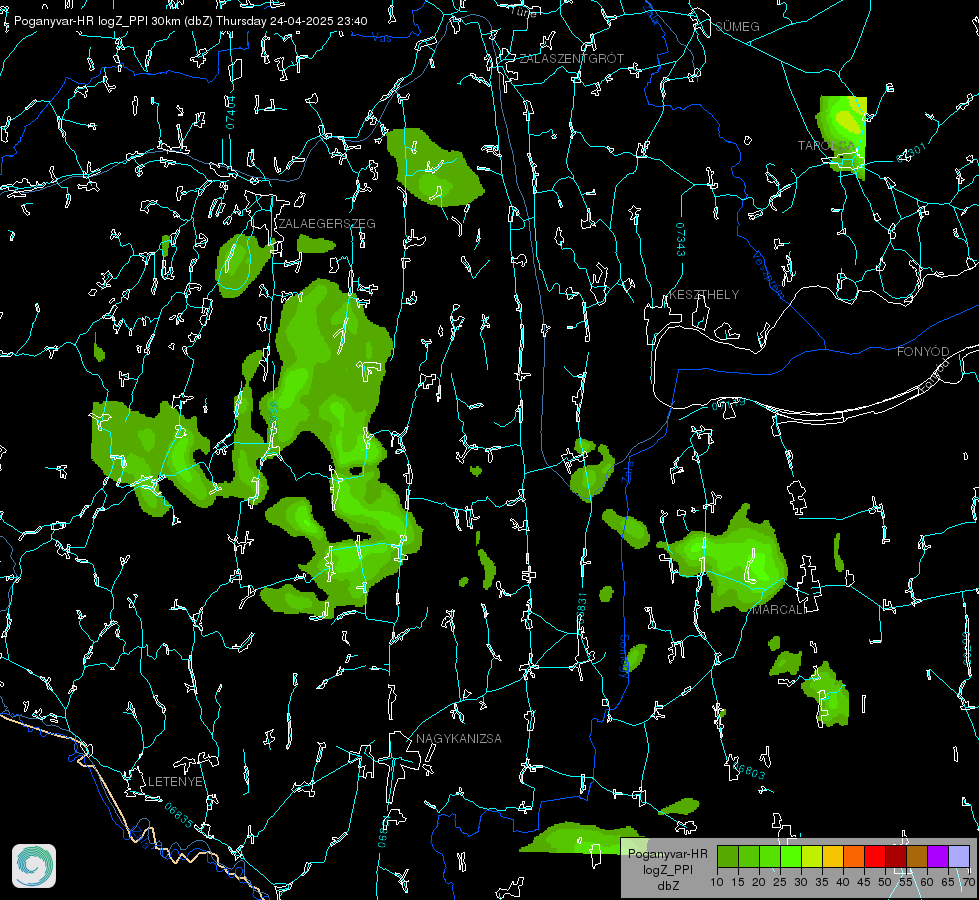Select the logZ_PPI legend label
The width and height of the screenshot is (979, 900).
[668, 869]
